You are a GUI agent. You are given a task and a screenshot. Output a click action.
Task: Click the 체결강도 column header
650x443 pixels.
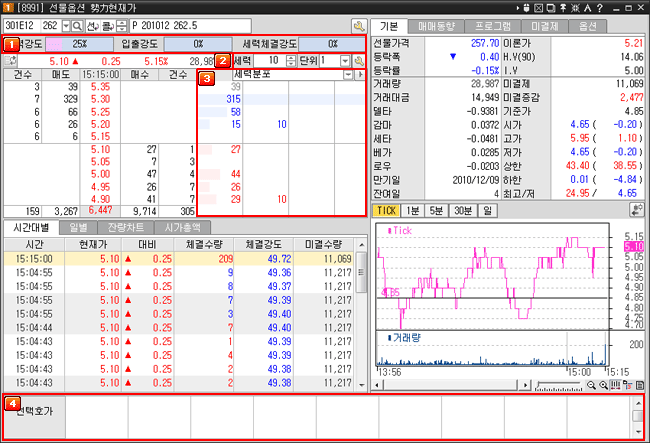click(264, 244)
